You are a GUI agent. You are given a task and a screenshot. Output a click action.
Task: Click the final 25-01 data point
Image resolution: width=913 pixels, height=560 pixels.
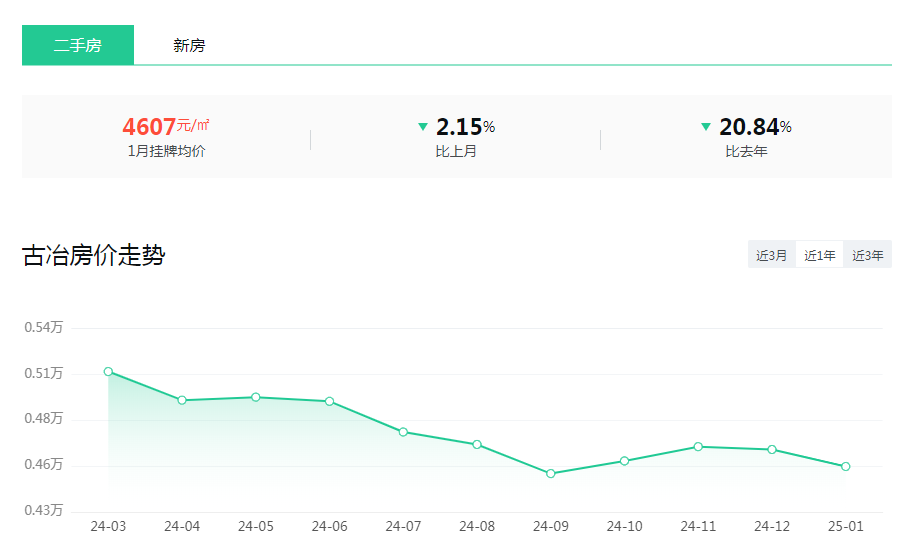pyautogui.click(x=845, y=466)
